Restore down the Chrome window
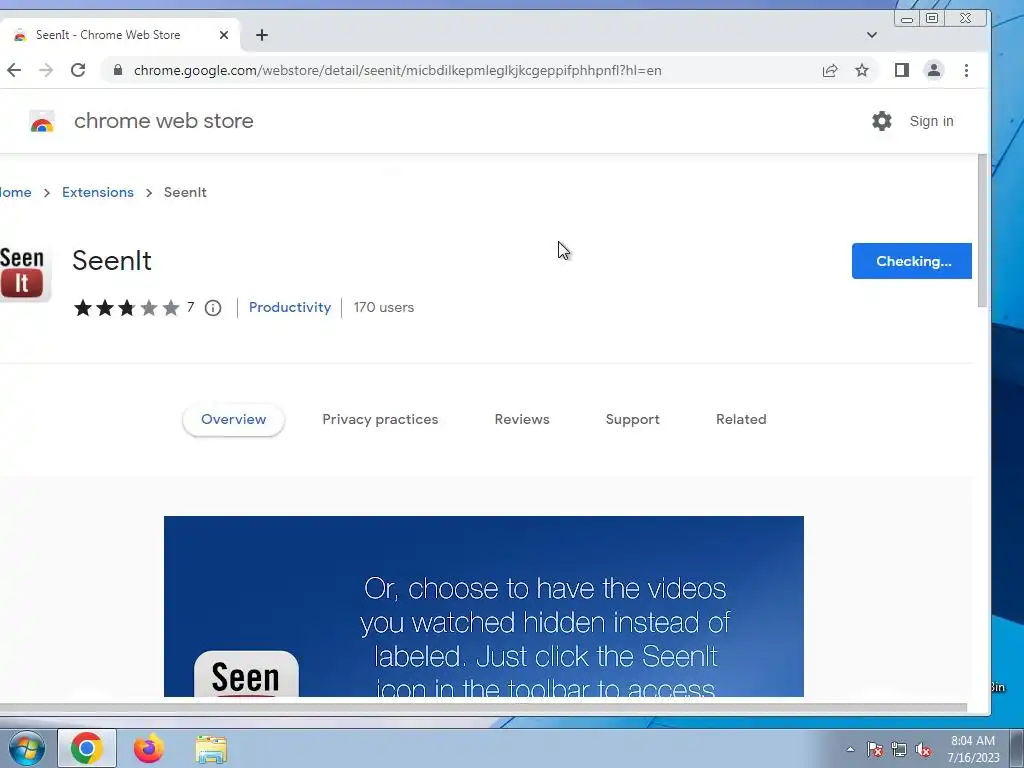The image size is (1024, 768). (932, 18)
